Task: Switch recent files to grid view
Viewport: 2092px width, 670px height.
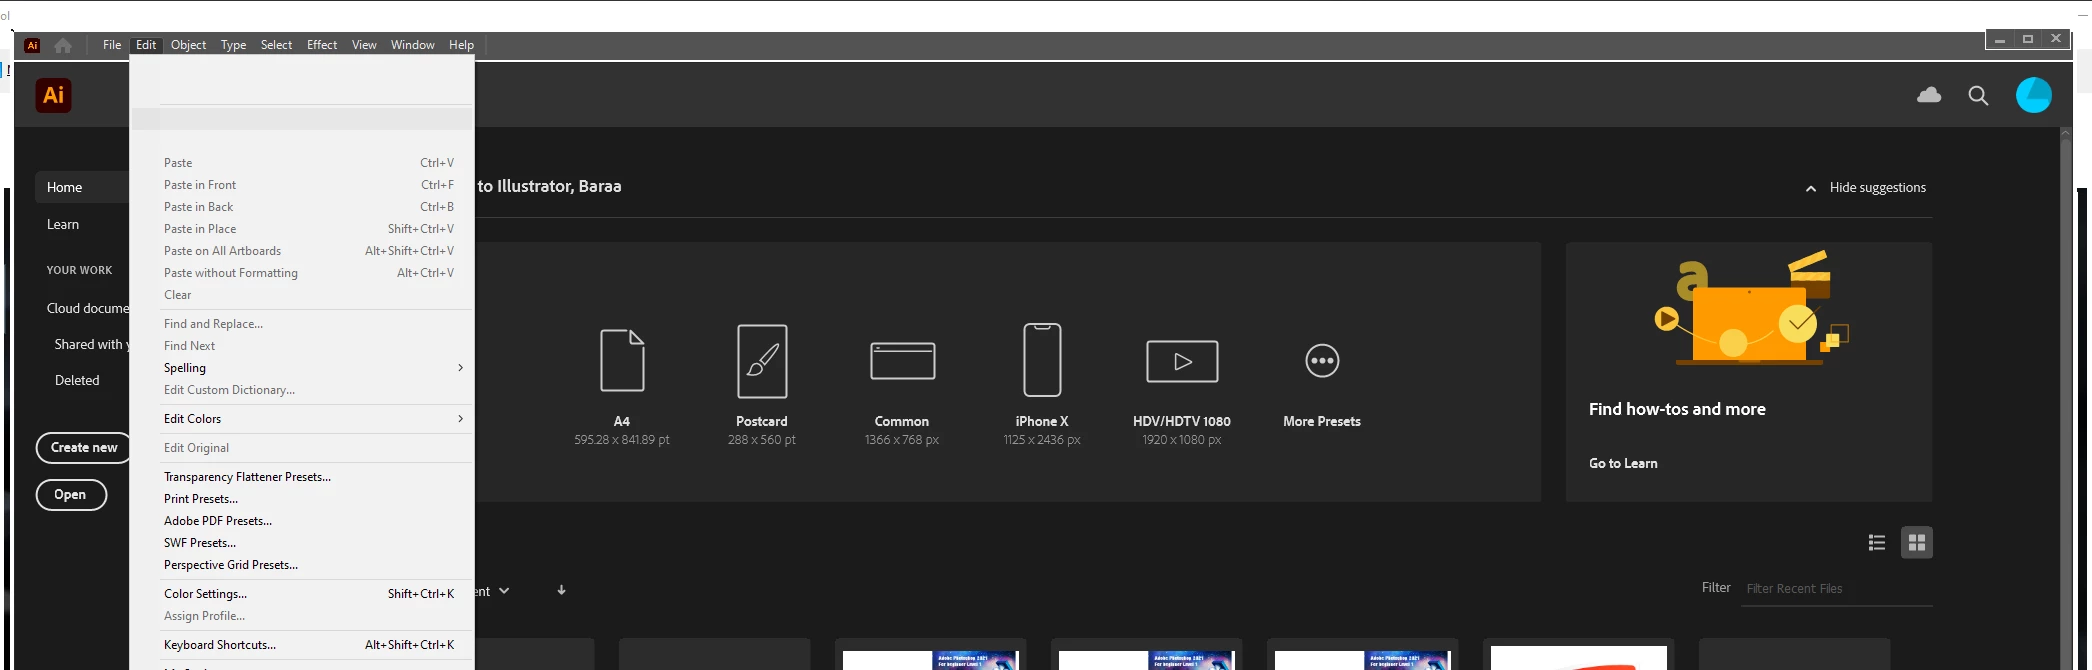Action: (1917, 542)
